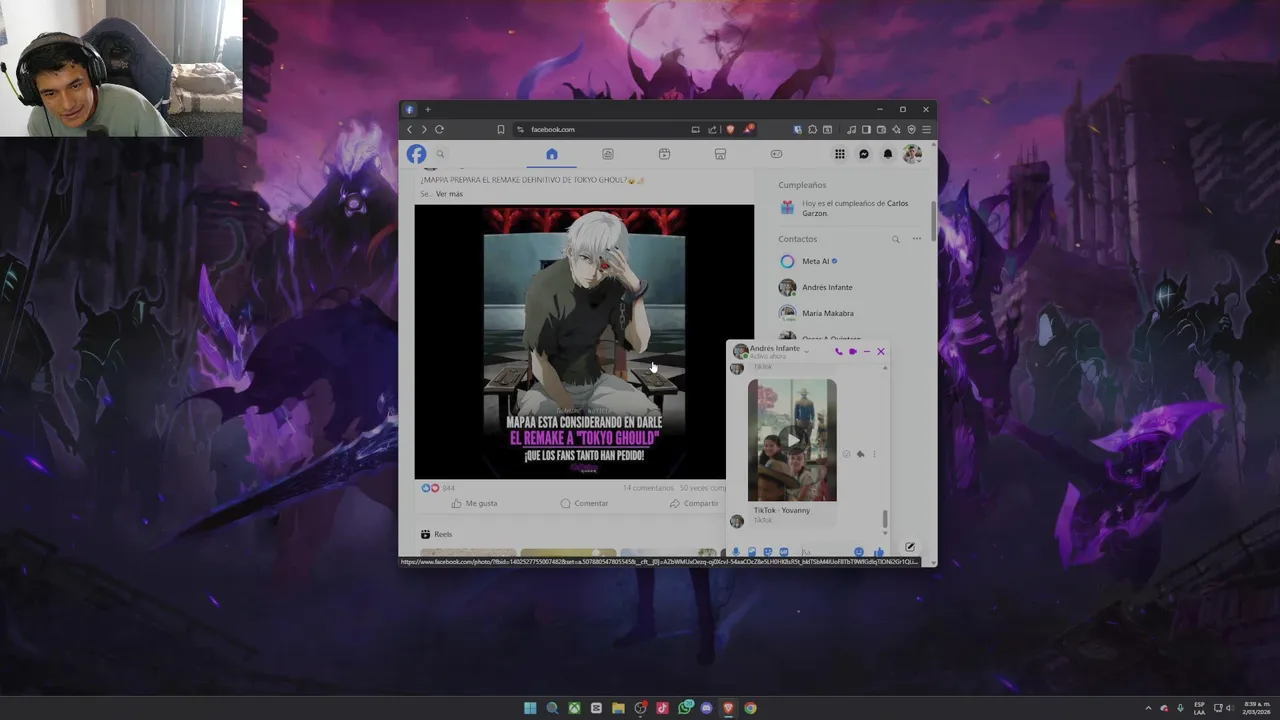Open Windows Start menu
This screenshot has height=720, width=1280.
pos(530,708)
